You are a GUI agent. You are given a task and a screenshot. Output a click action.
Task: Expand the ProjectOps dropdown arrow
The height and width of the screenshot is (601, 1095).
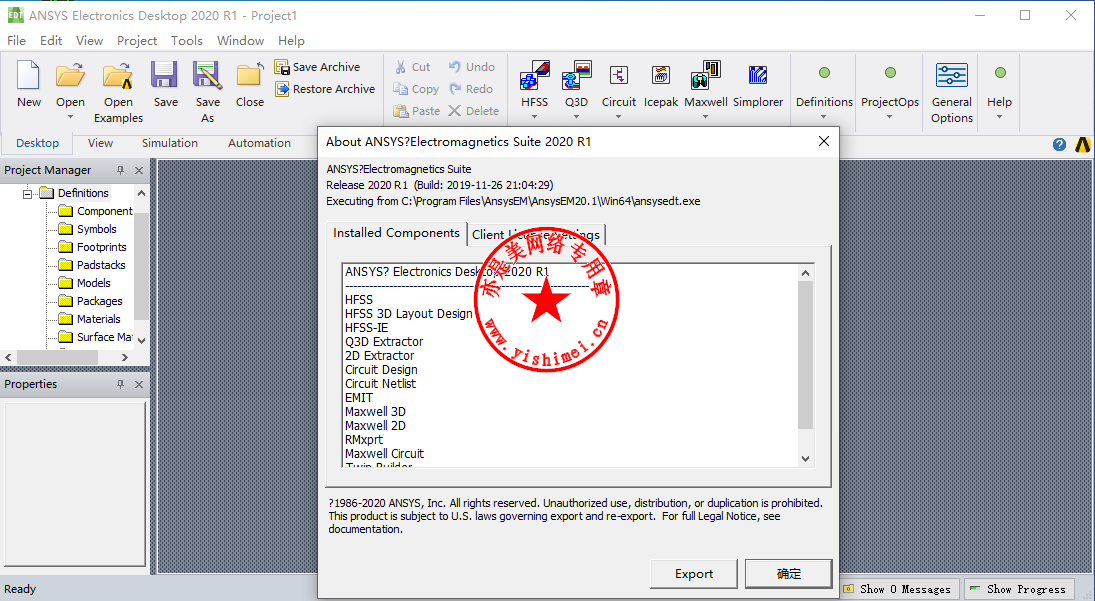click(x=890, y=117)
